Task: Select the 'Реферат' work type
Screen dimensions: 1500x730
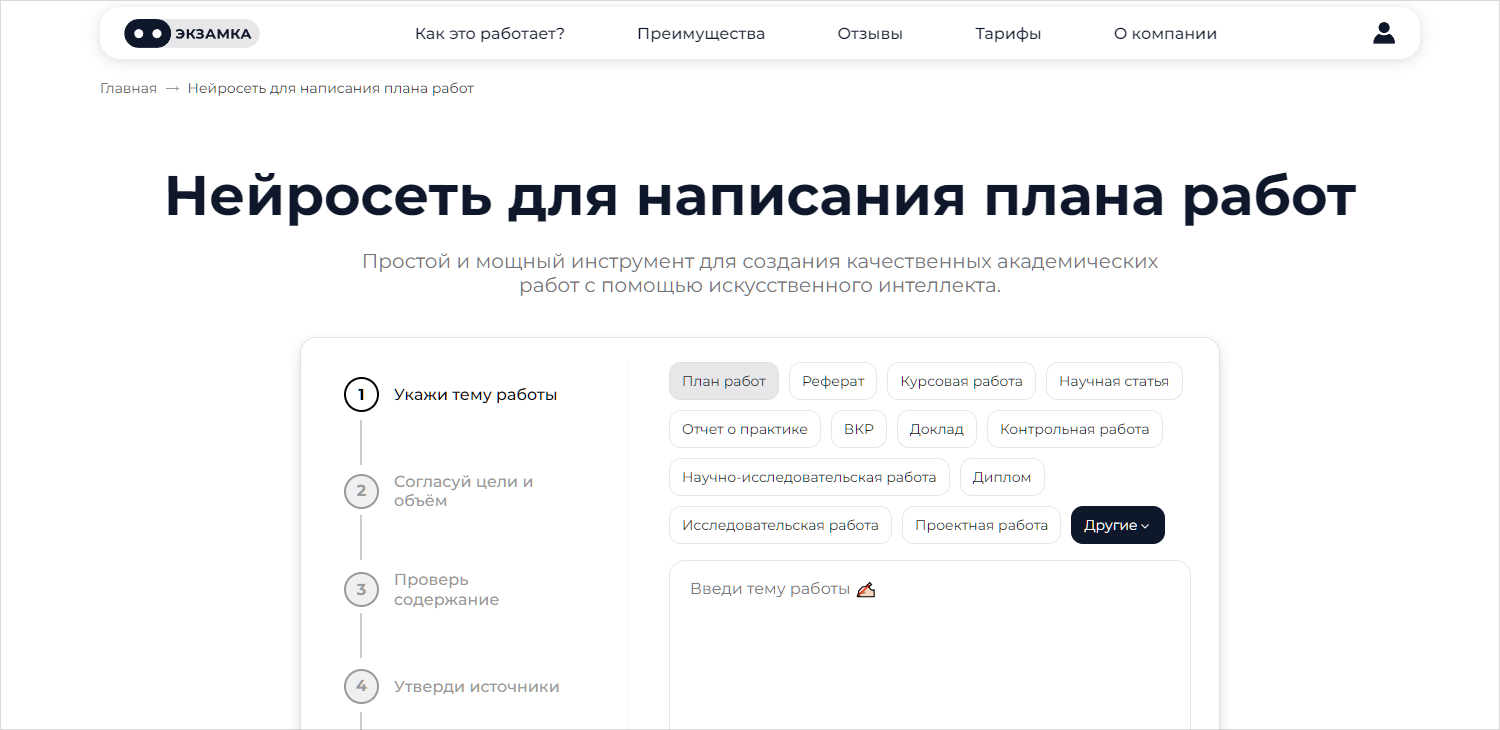Action: click(832, 380)
